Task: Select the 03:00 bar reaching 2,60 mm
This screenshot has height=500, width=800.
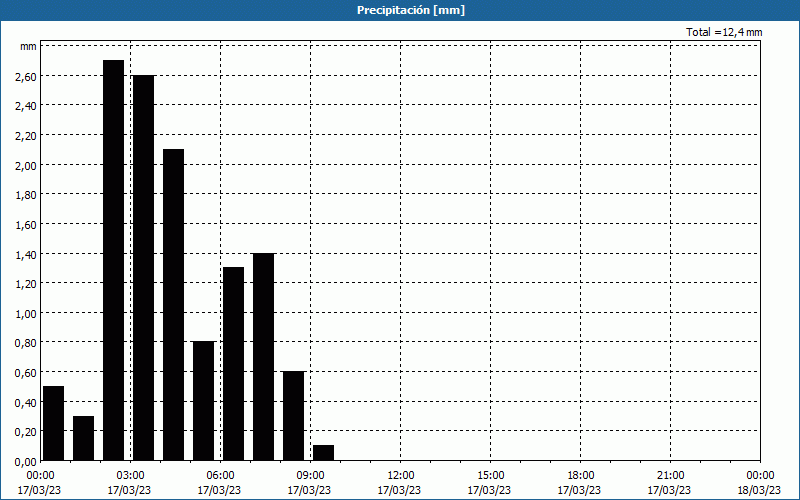Action: 143,268
